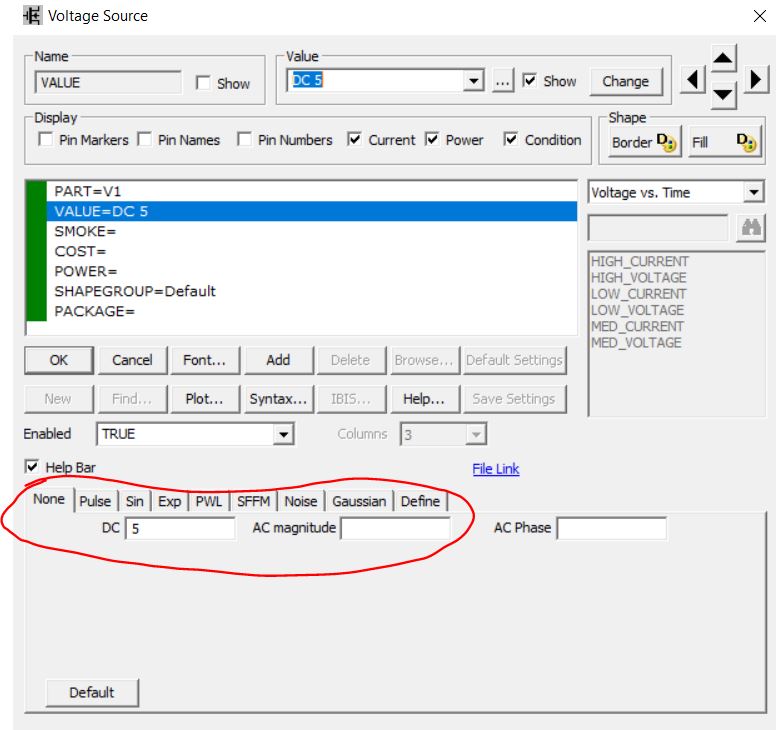Click the search field beside binoculars
Screen dimensions: 776x730
coord(658,228)
